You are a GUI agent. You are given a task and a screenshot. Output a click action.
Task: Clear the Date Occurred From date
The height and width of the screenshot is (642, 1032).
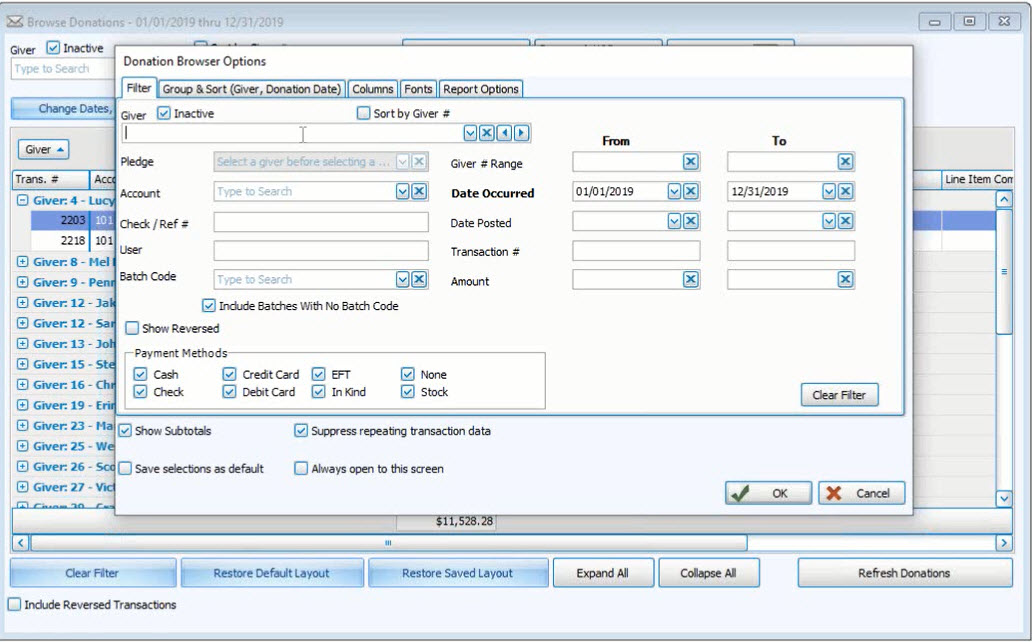coord(690,190)
